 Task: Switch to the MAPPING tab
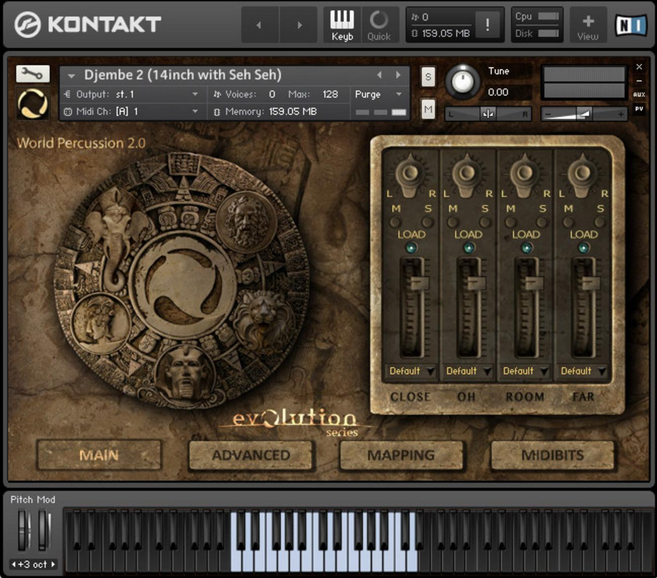coord(401,455)
